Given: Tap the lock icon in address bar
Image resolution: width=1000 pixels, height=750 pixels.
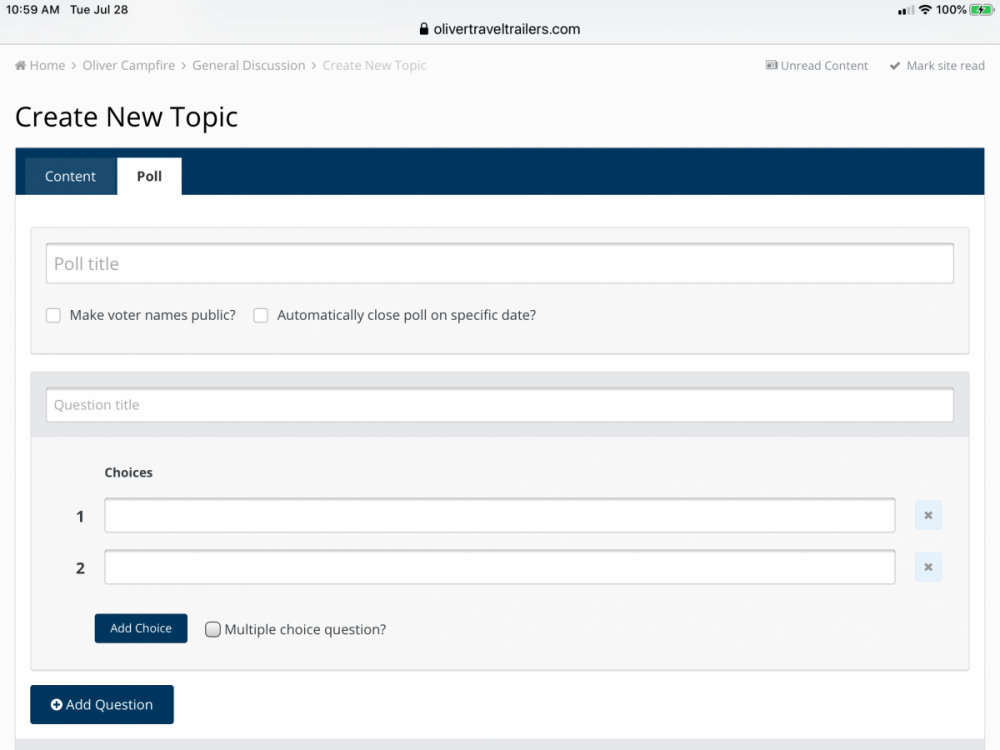Looking at the screenshot, I should [x=424, y=29].
